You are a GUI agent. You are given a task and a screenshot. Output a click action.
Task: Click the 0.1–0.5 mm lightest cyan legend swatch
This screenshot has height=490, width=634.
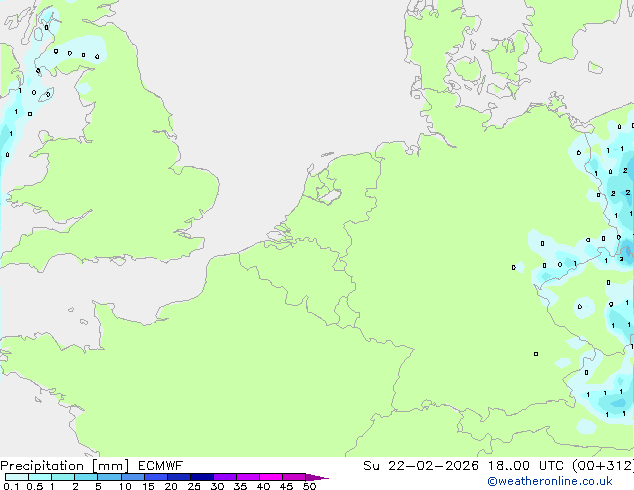pos(17,477)
